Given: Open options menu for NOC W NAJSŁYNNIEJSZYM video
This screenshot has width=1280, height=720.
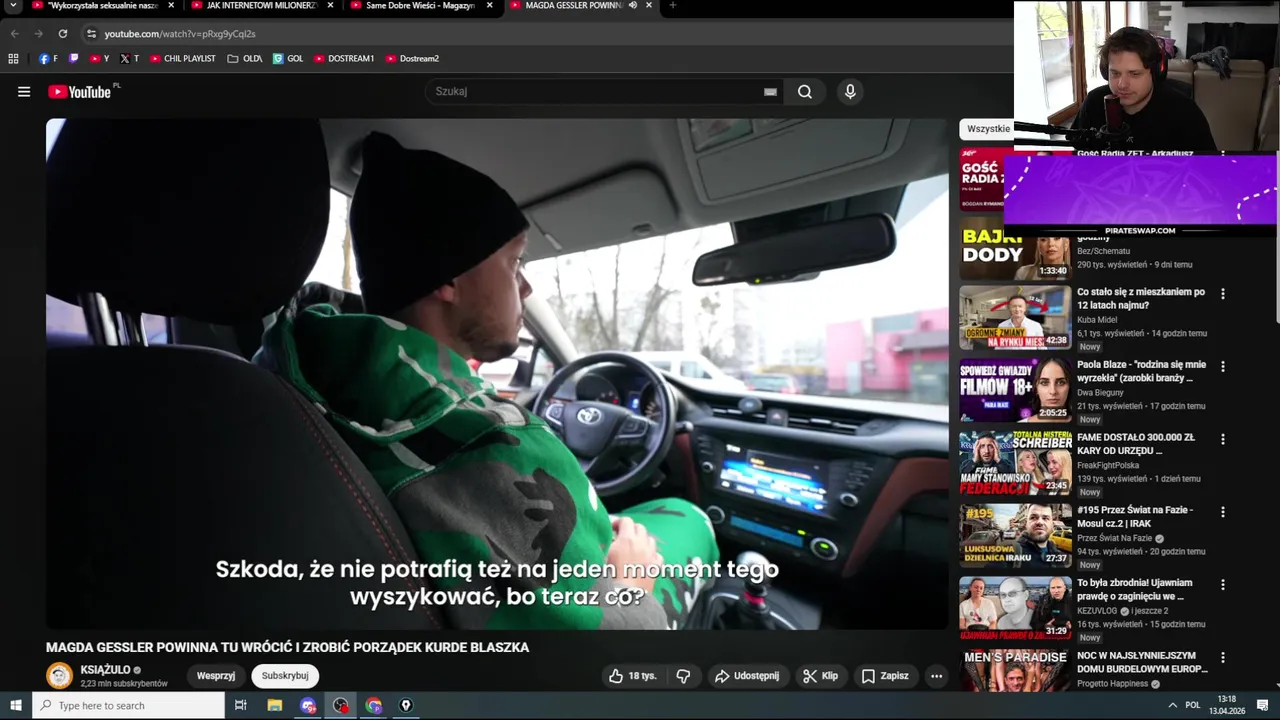Looking at the screenshot, I should pyautogui.click(x=1222, y=657).
